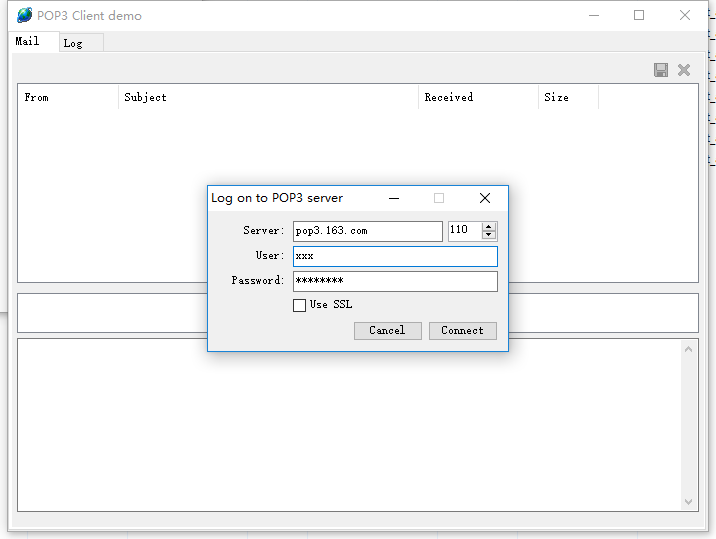Click the Password input field
The width and height of the screenshot is (716, 539).
395,281
